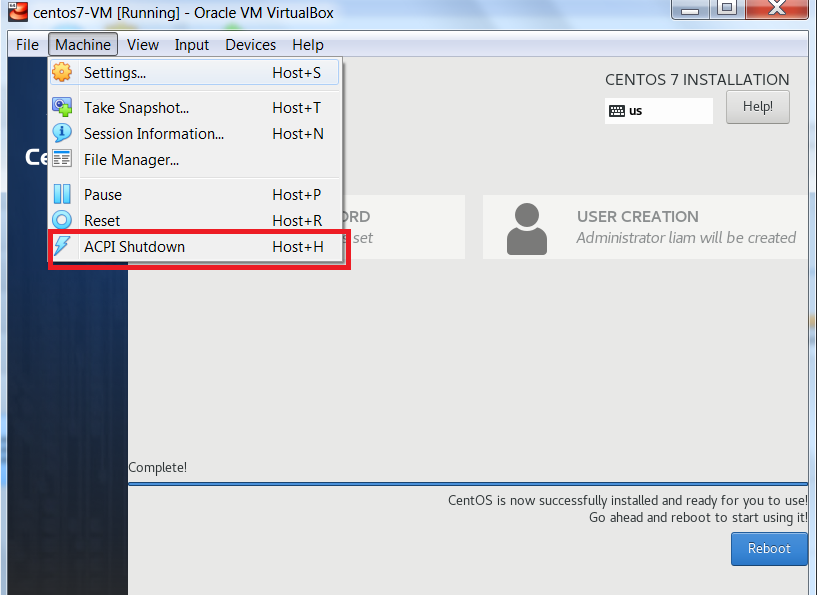Open the Help menu in menu bar
The width and height of the screenshot is (817, 595).
308,45
